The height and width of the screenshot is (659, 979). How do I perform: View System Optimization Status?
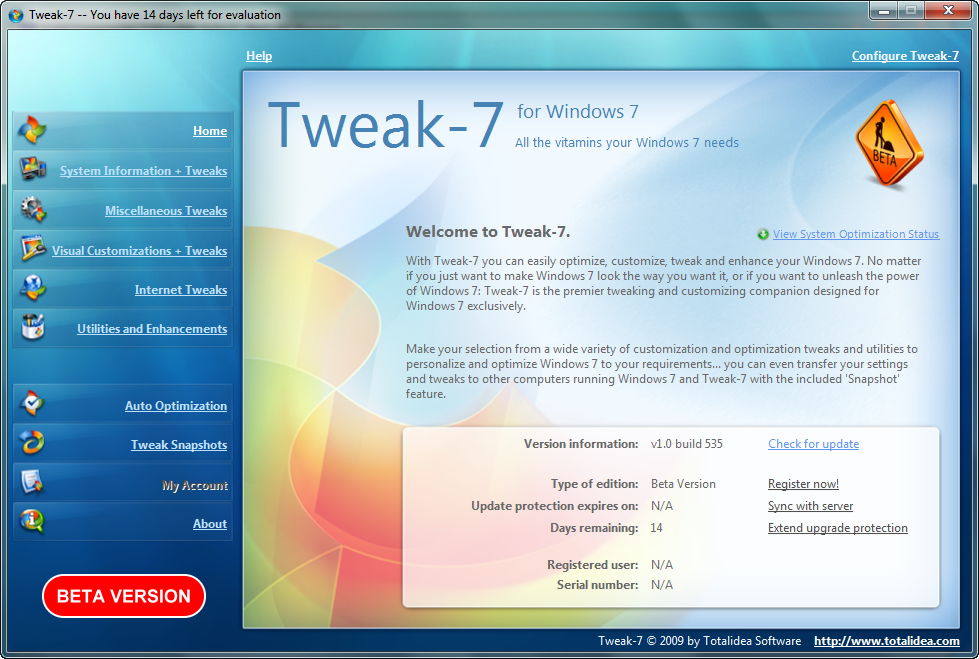tap(856, 234)
